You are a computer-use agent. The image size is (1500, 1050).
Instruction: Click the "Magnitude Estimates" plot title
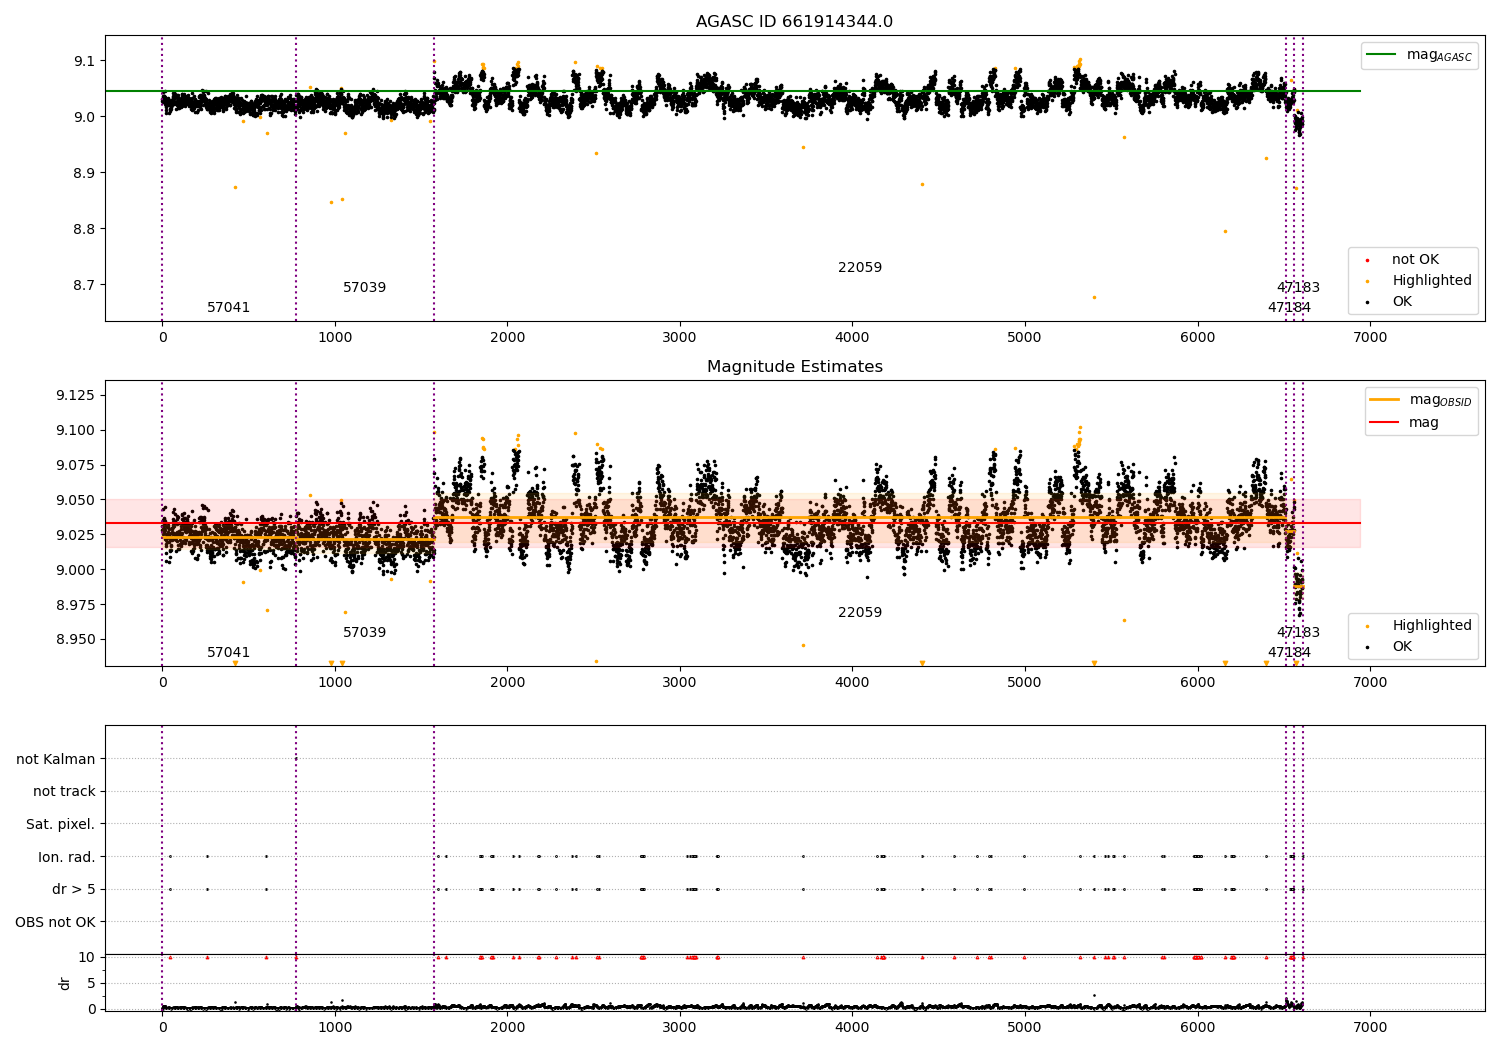pos(795,367)
